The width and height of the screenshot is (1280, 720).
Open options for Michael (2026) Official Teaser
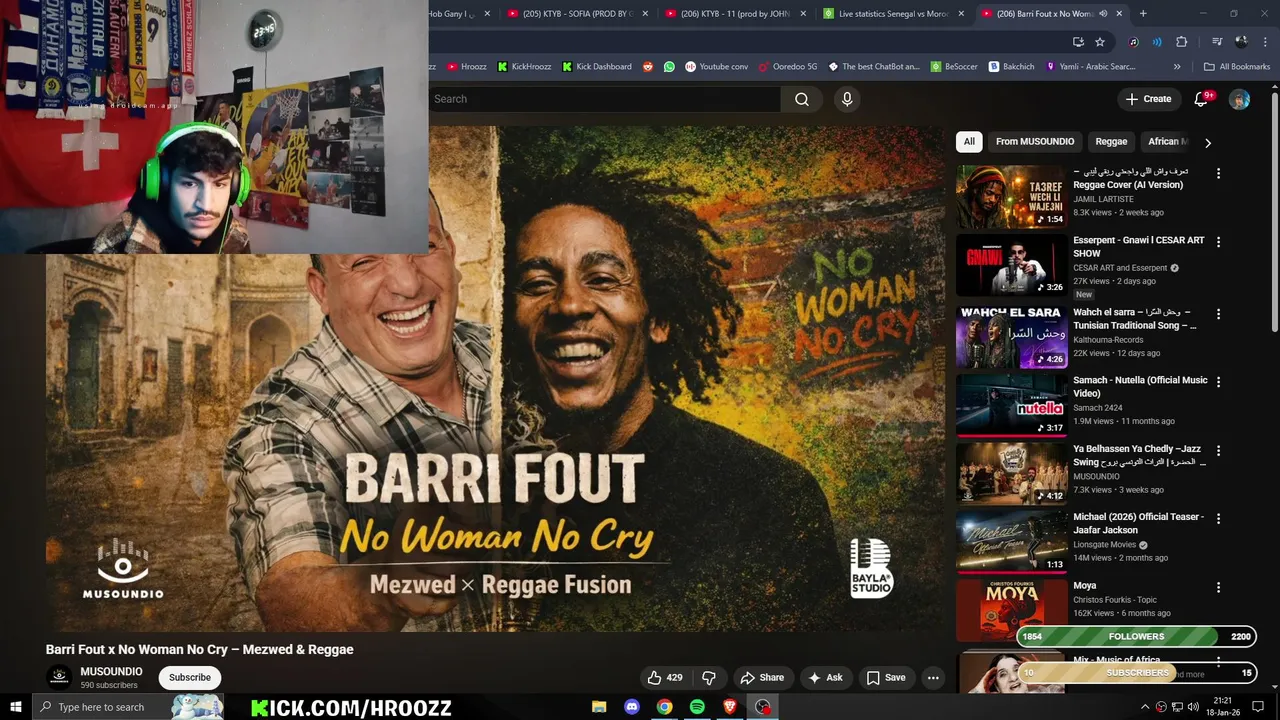1218,518
